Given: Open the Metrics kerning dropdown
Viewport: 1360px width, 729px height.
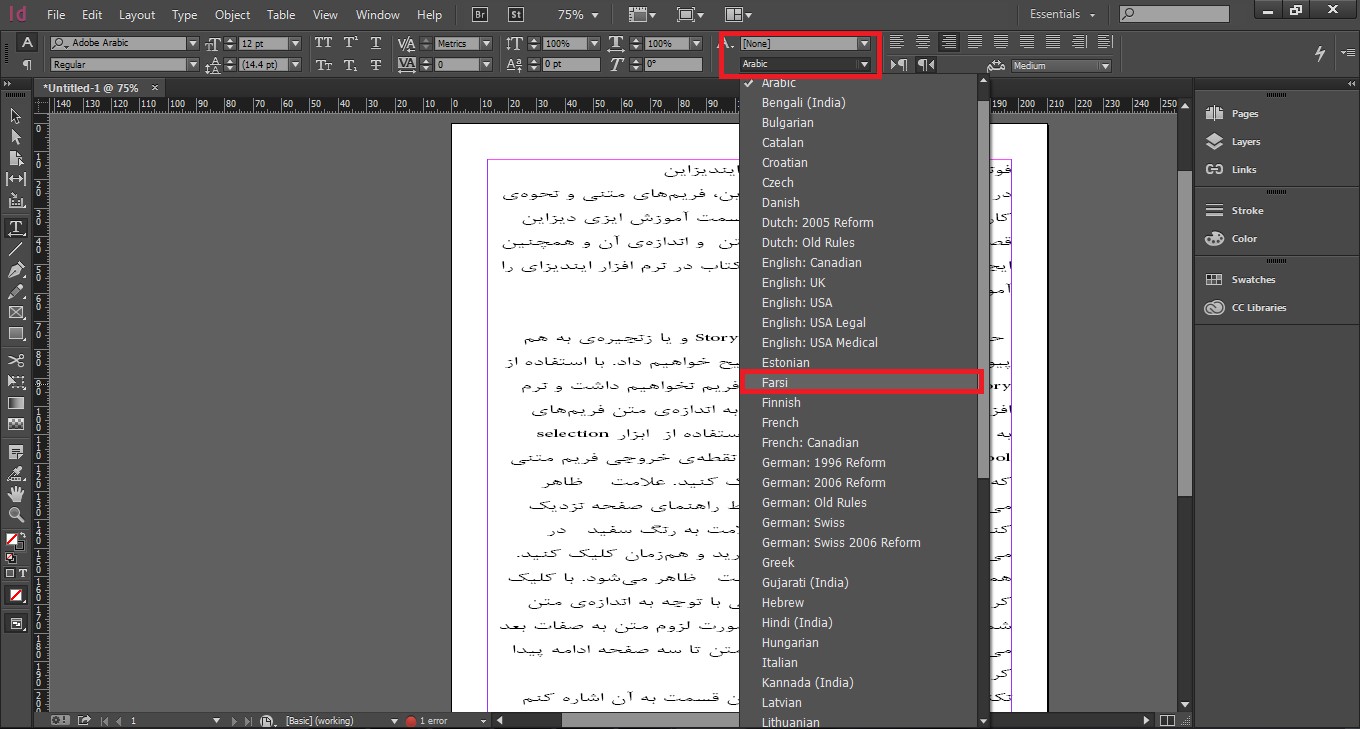Looking at the screenshot, I should 486,44.
